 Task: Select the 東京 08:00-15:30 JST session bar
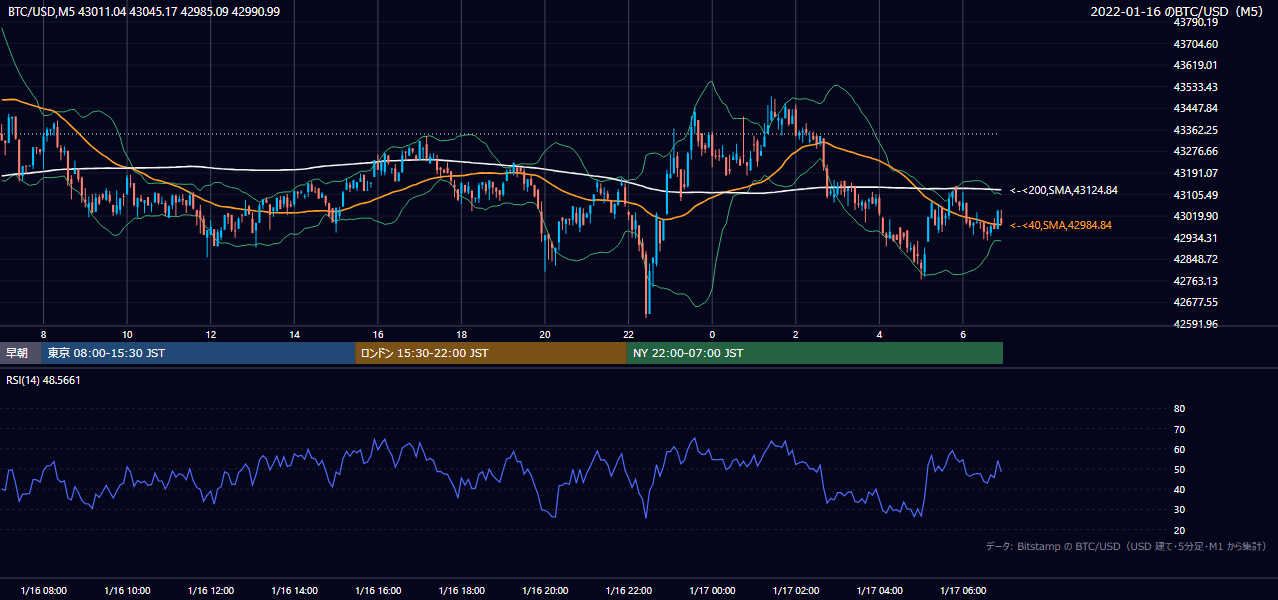(199, 353)
